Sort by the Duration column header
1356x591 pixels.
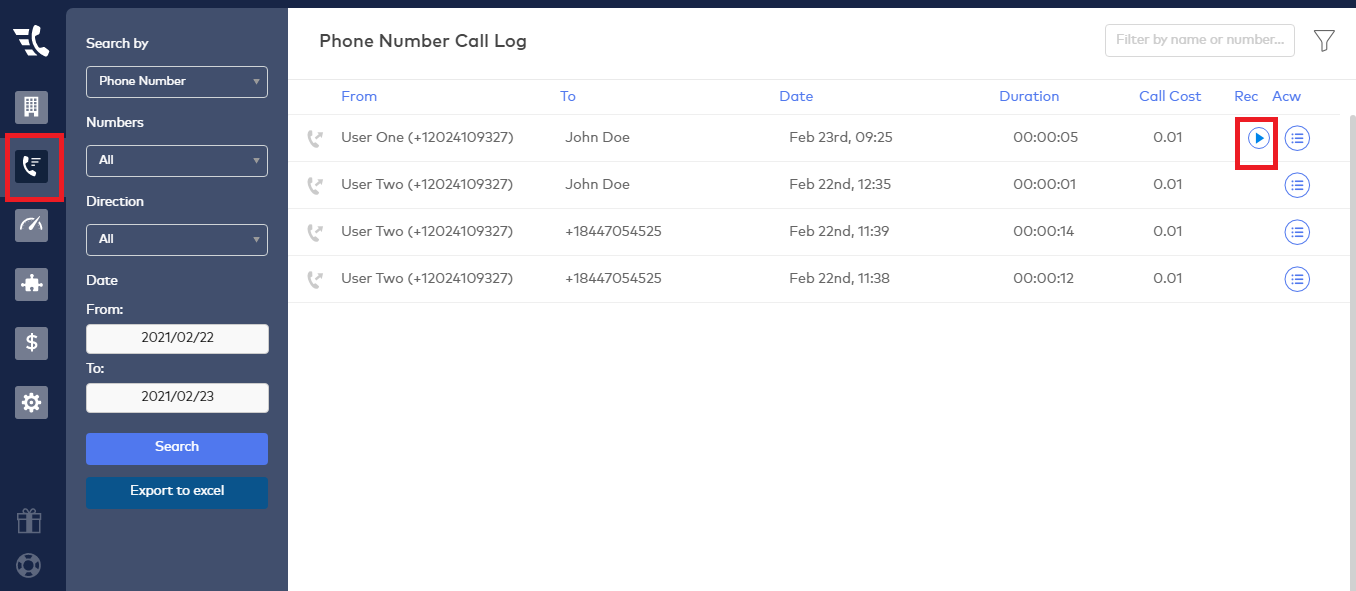coord(1028,97)
